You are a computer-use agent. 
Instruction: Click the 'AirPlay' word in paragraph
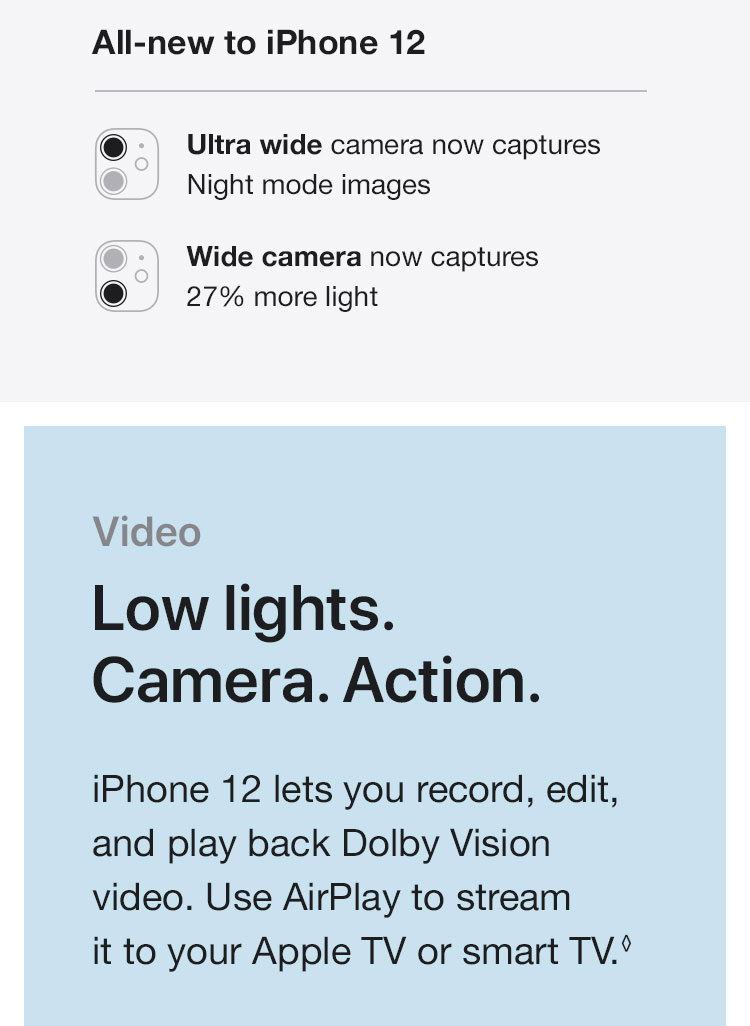(341, 898)
